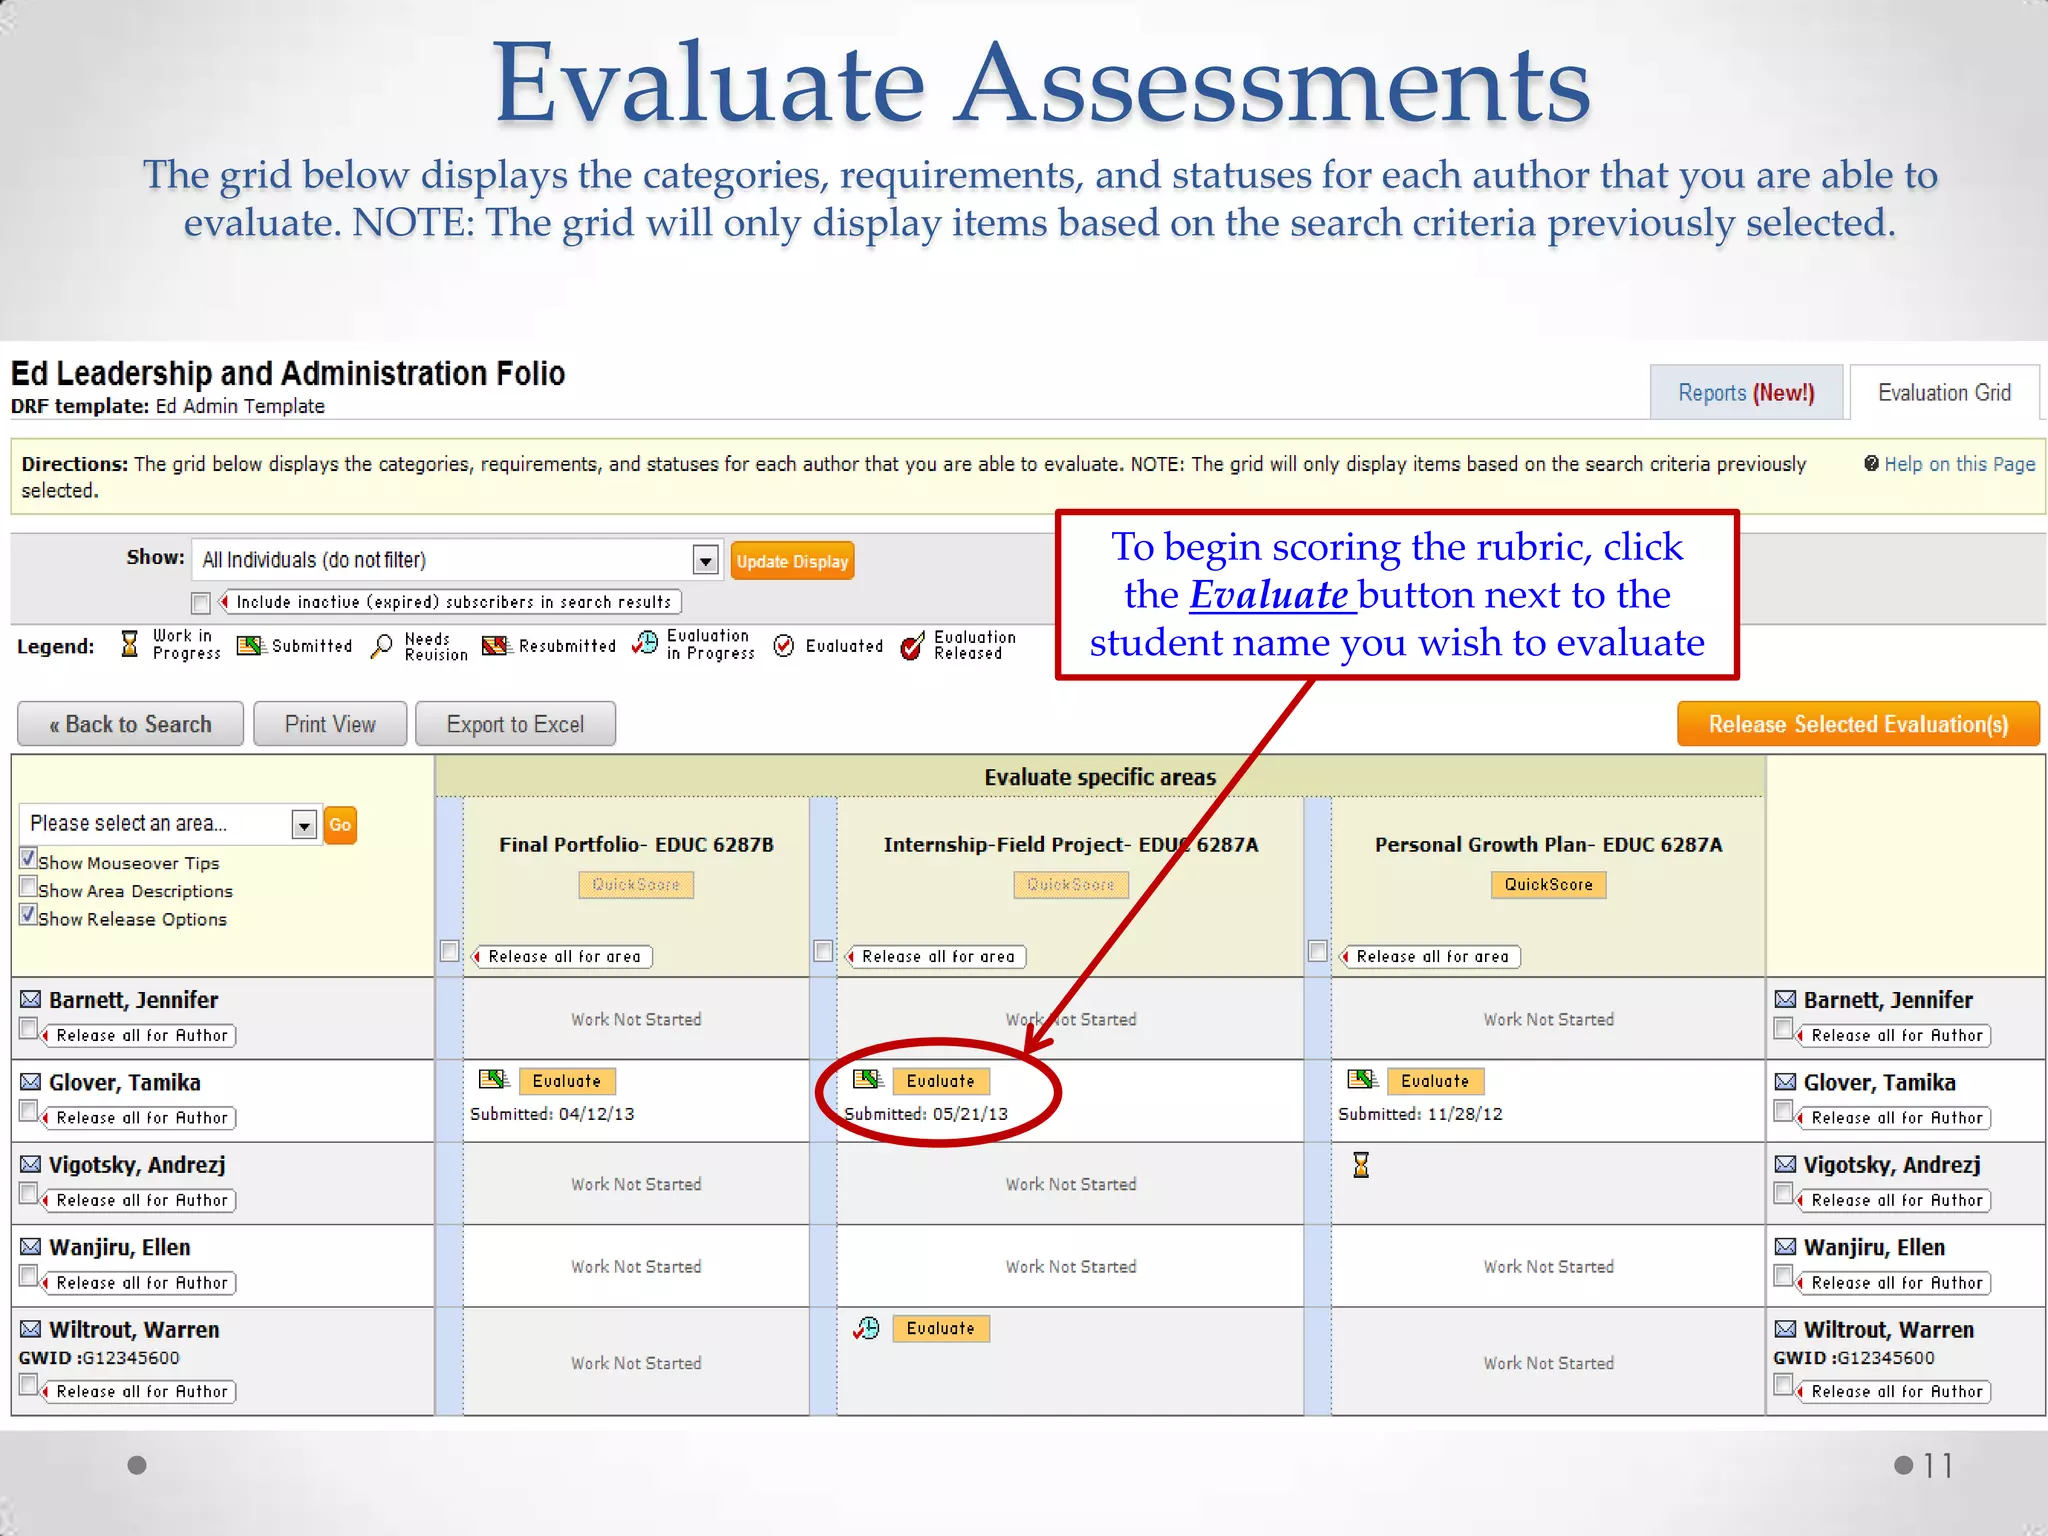Click Evaluate for Wiltrout's Internship-Field Project

point(940,1328)
